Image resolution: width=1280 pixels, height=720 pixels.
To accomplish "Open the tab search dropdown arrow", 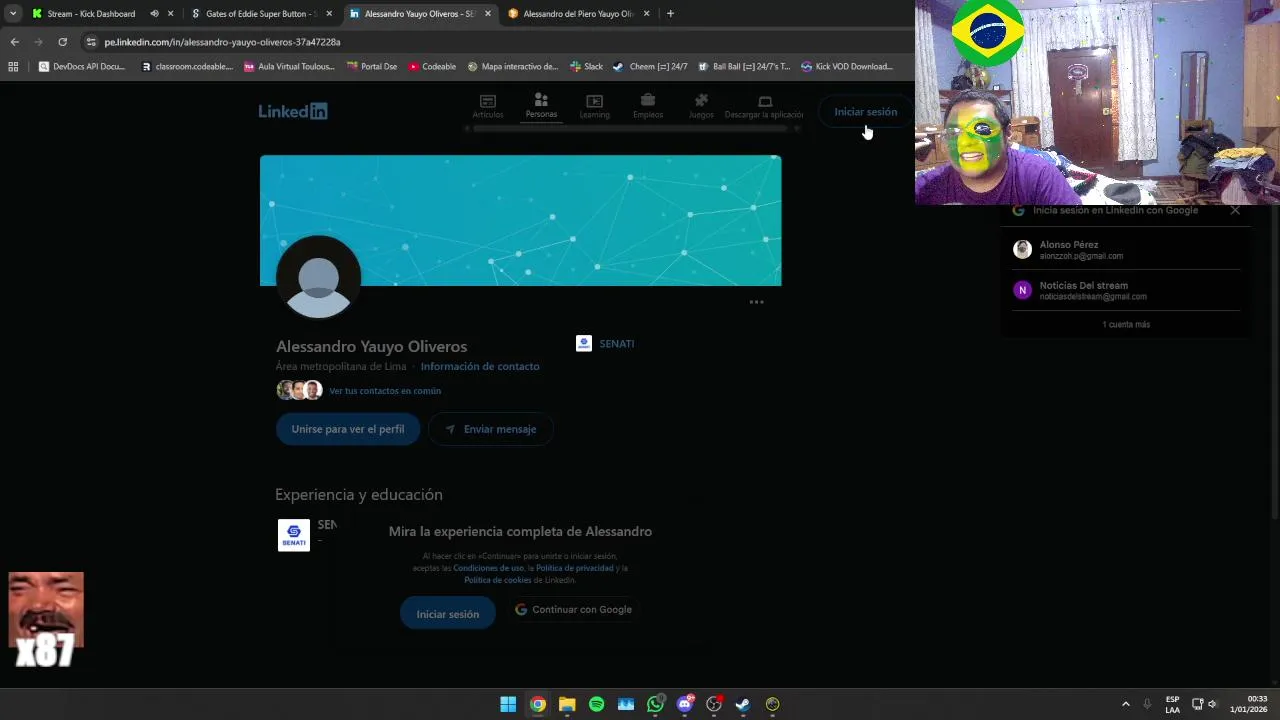I will (x=13, y=14).
